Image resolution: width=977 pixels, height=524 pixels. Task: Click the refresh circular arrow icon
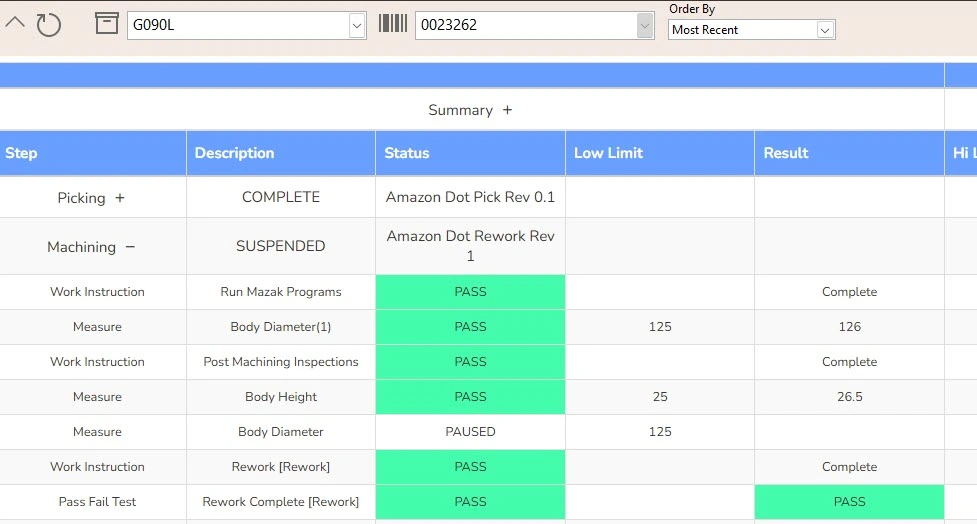pyautogui.click(x=49, y=25)
